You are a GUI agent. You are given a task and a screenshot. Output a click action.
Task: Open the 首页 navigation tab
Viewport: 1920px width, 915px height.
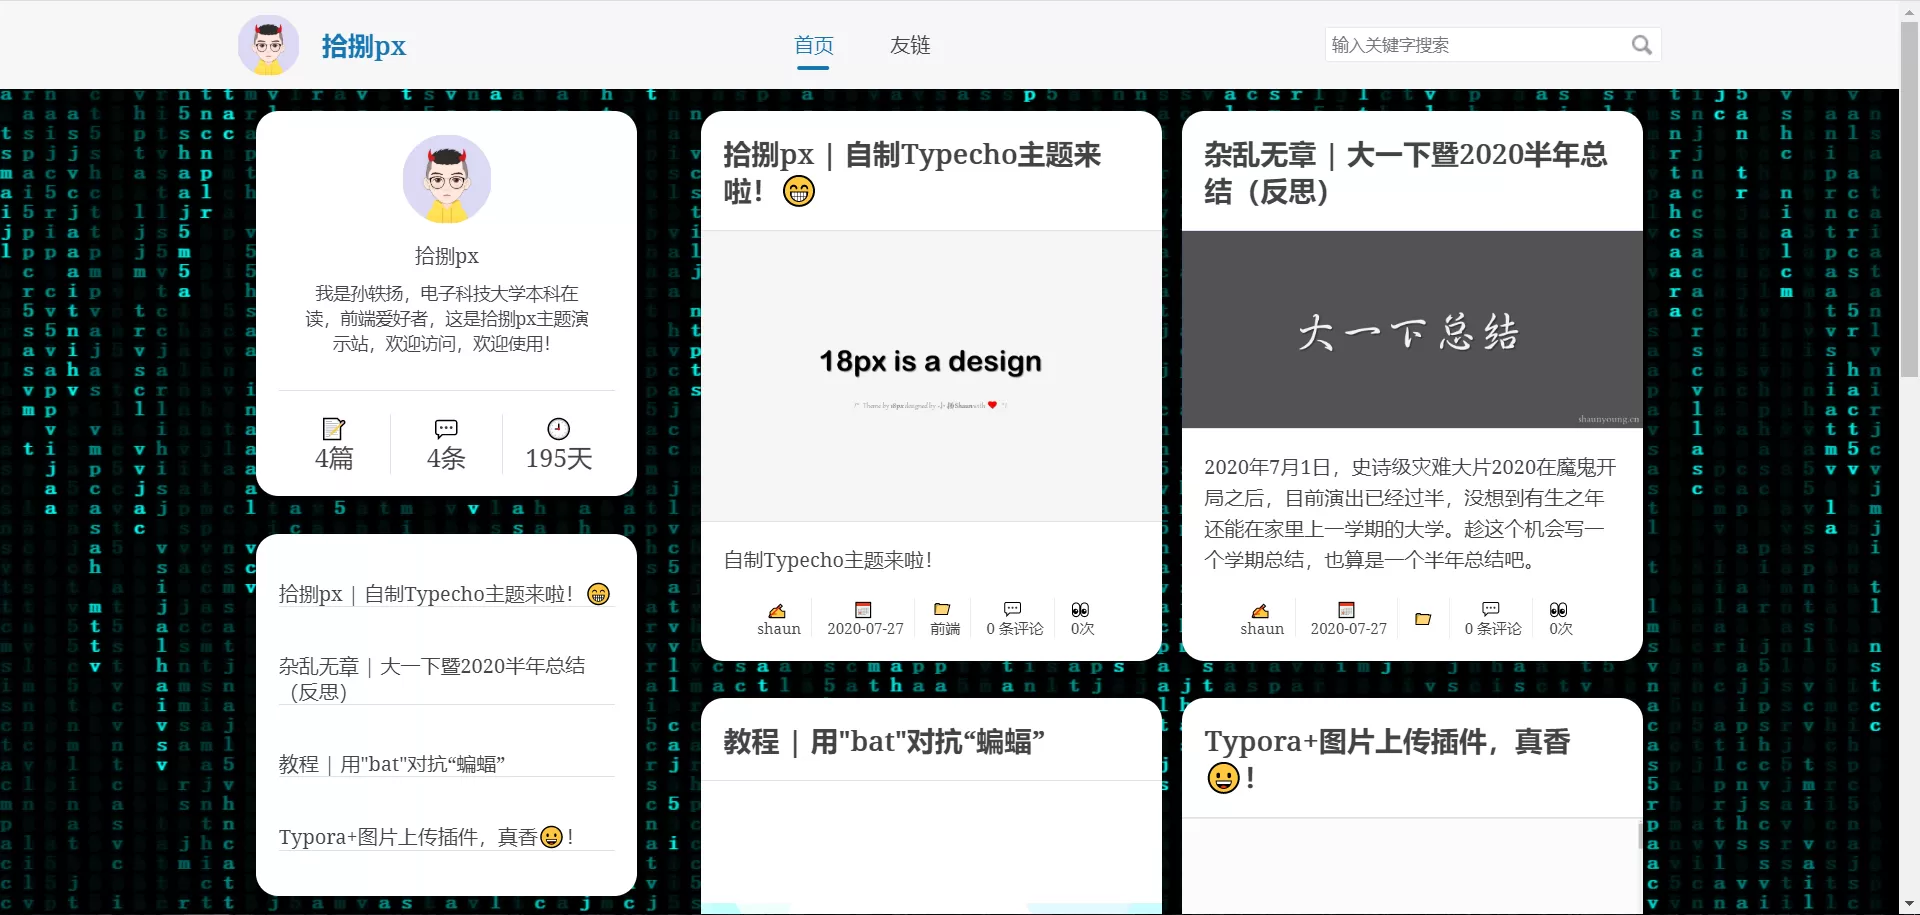813,45
